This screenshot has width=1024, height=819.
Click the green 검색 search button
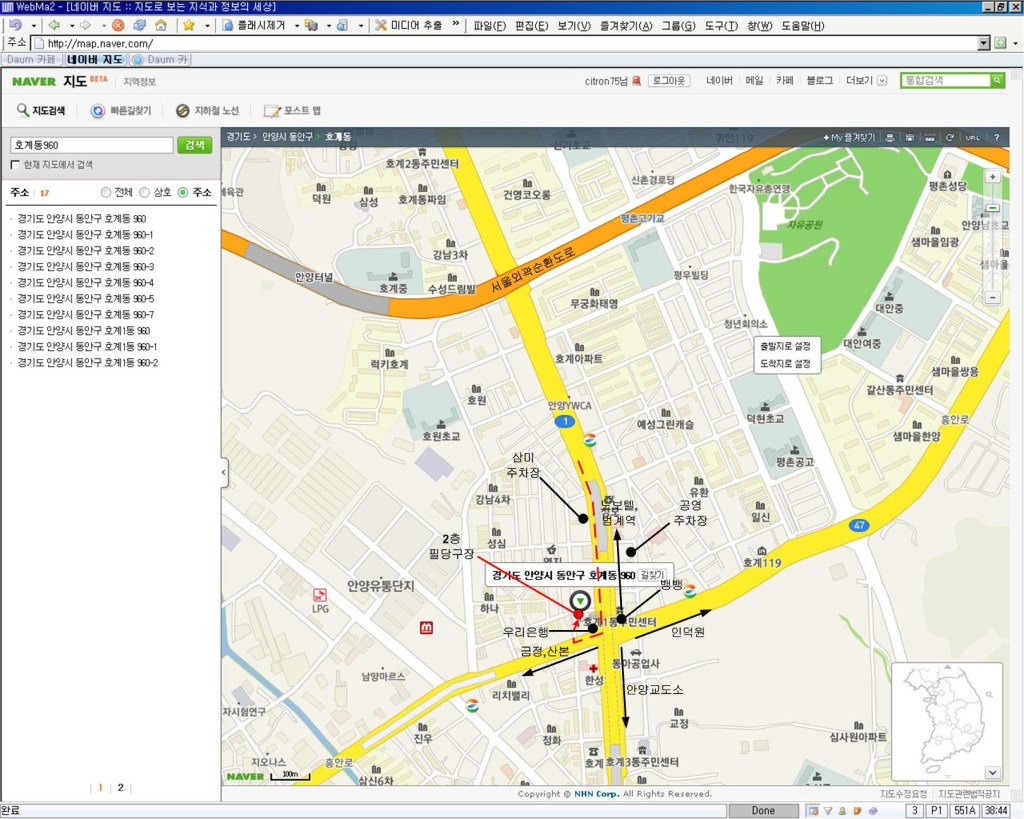tap(195, 145)
